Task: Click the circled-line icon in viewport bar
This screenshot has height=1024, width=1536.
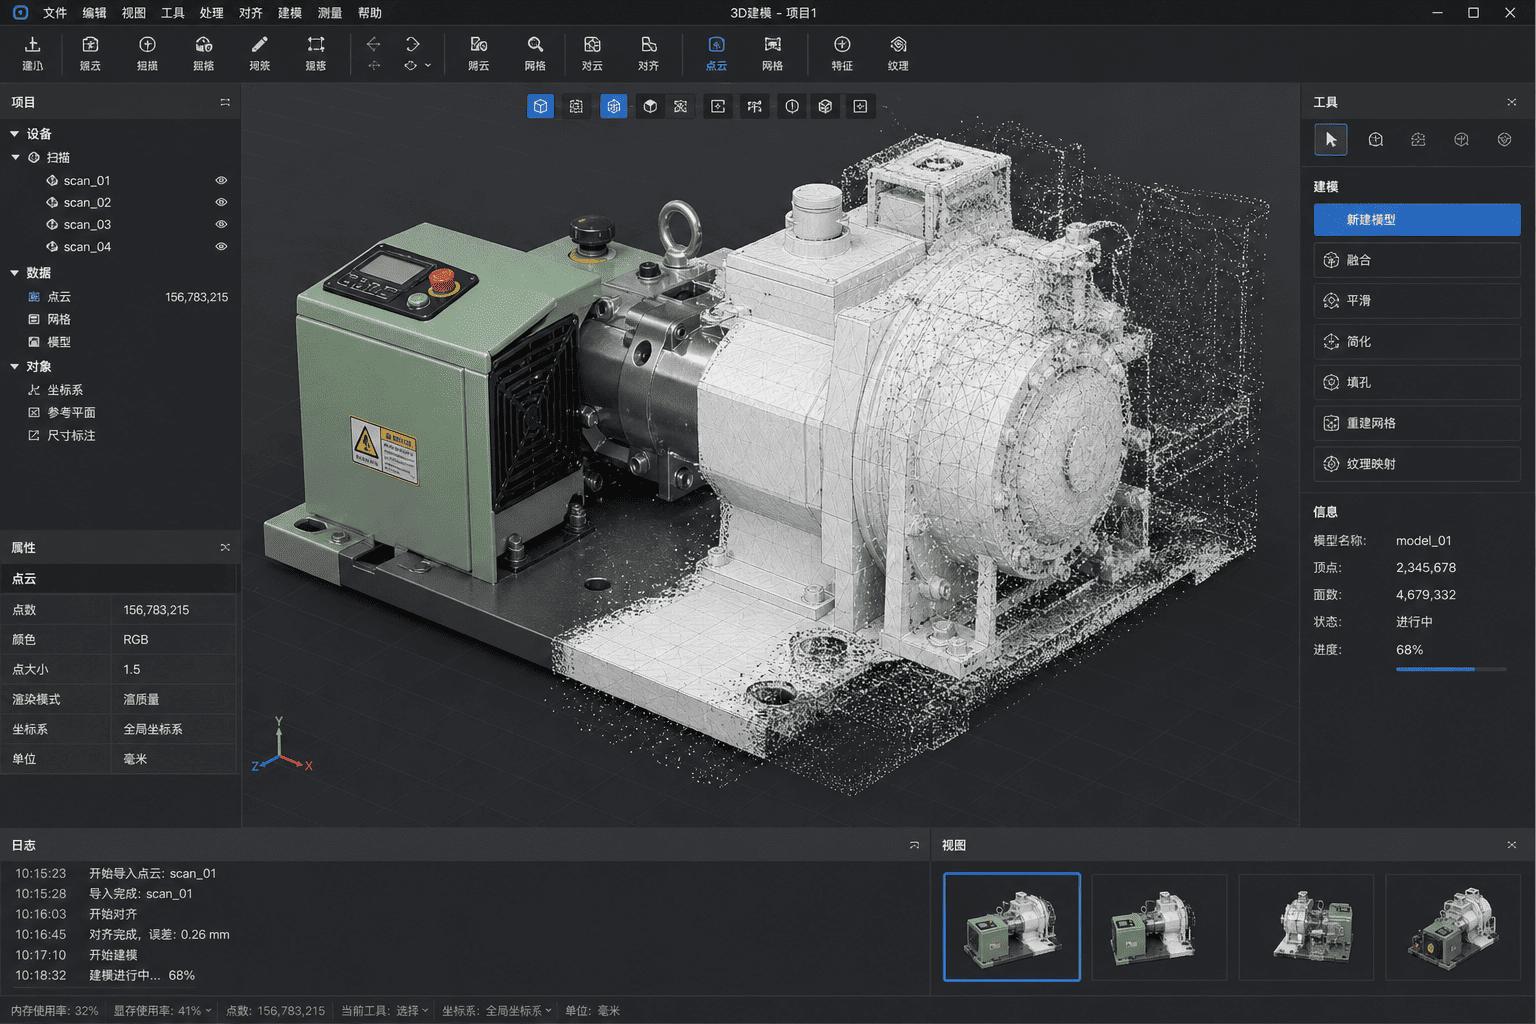Action: [x=792, y=106]
